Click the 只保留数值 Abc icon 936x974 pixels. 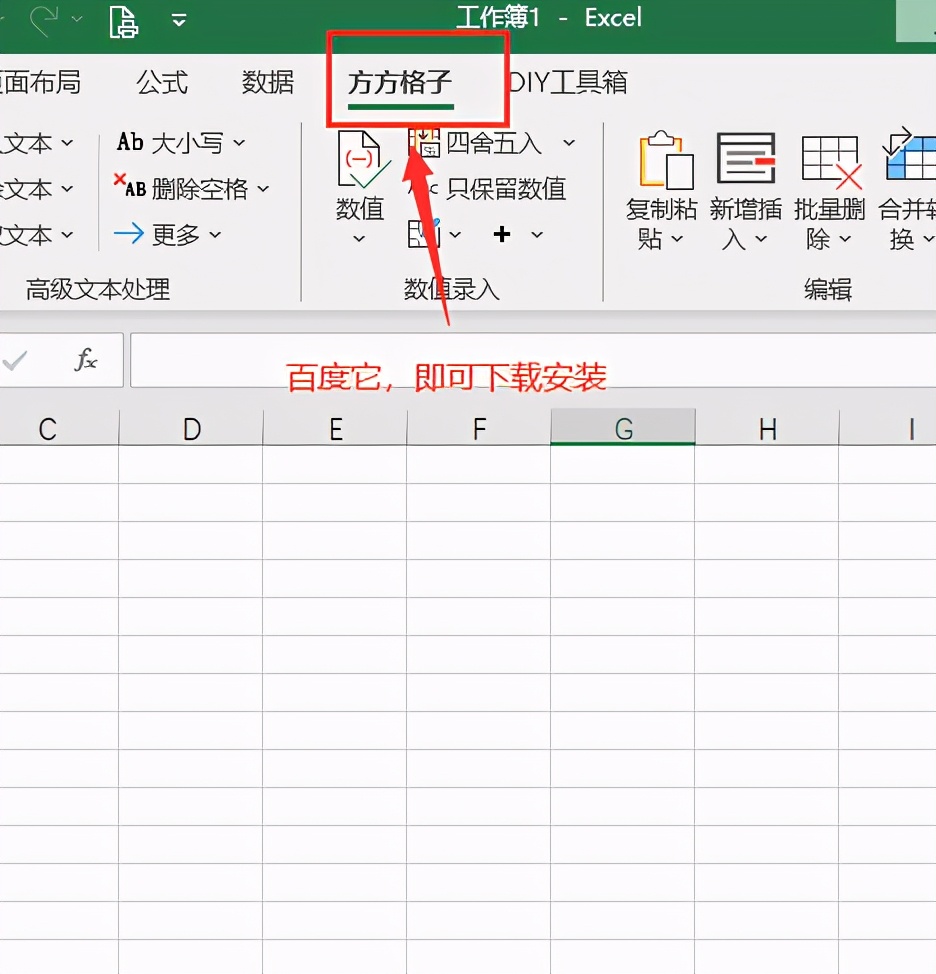coord(425,189)
